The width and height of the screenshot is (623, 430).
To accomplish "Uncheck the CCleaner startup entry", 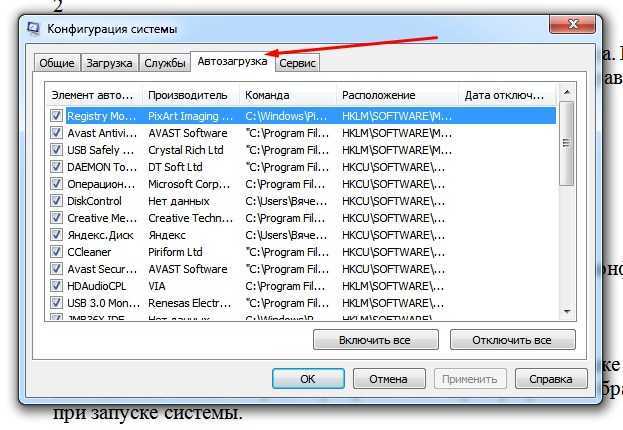I will click(56, 252).
